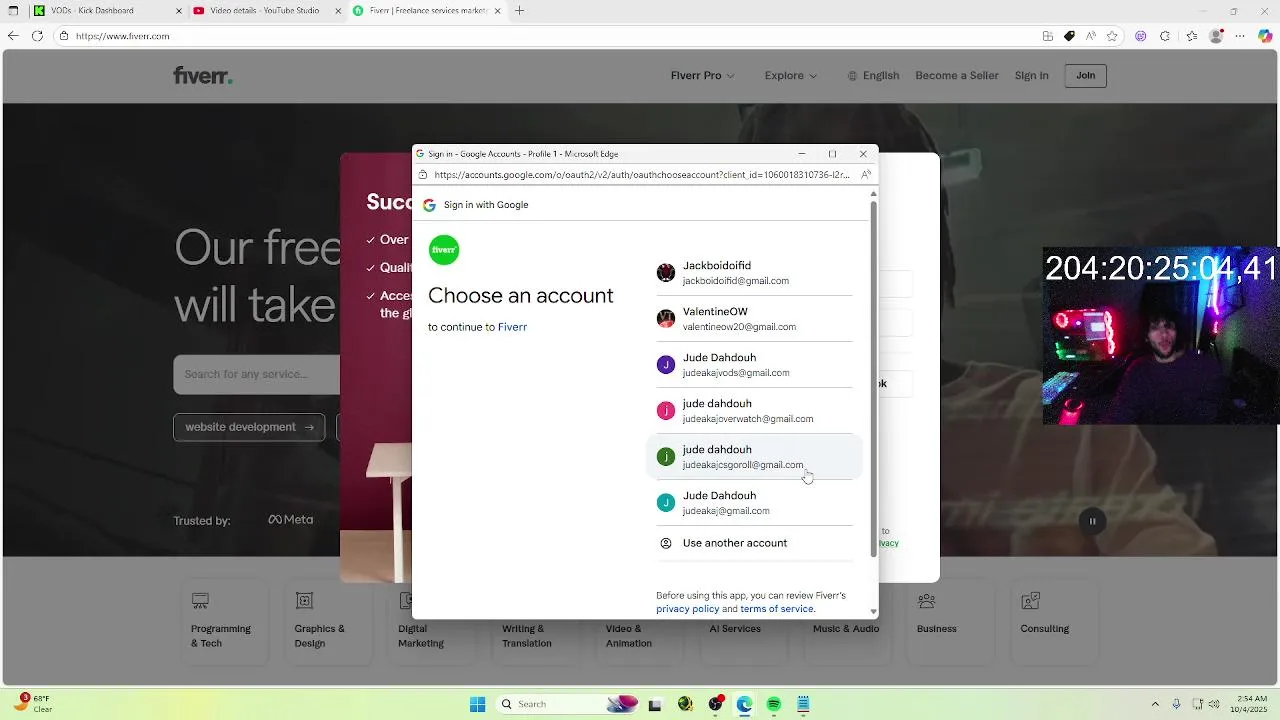Open Fiverr privacy policy link
The image size is (1280, 720).
coord(688,609)
